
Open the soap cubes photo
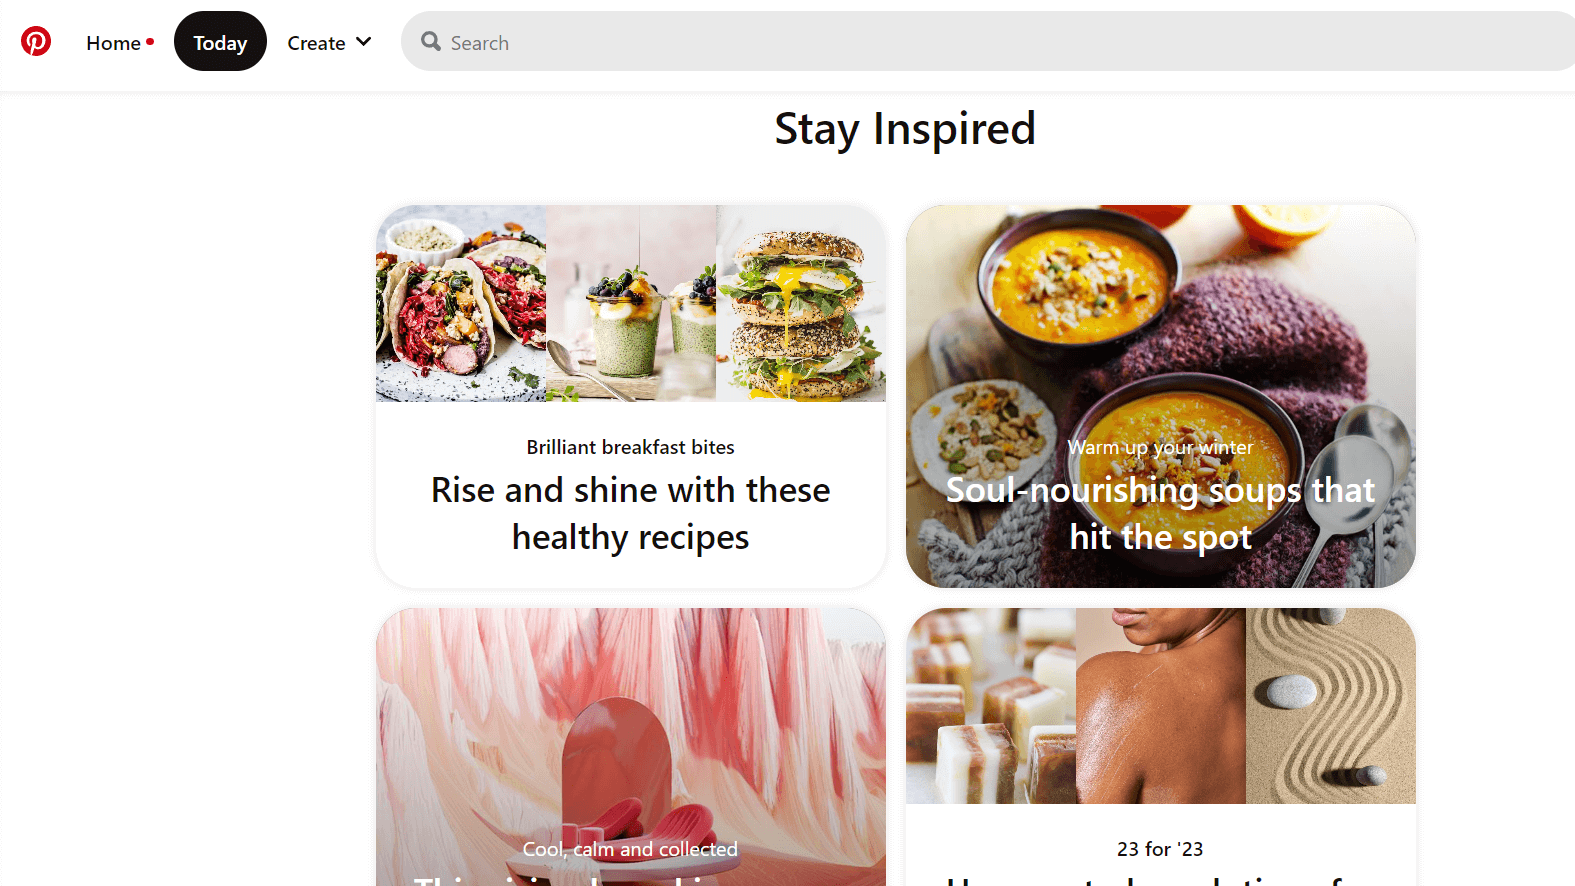click(991, 706)
